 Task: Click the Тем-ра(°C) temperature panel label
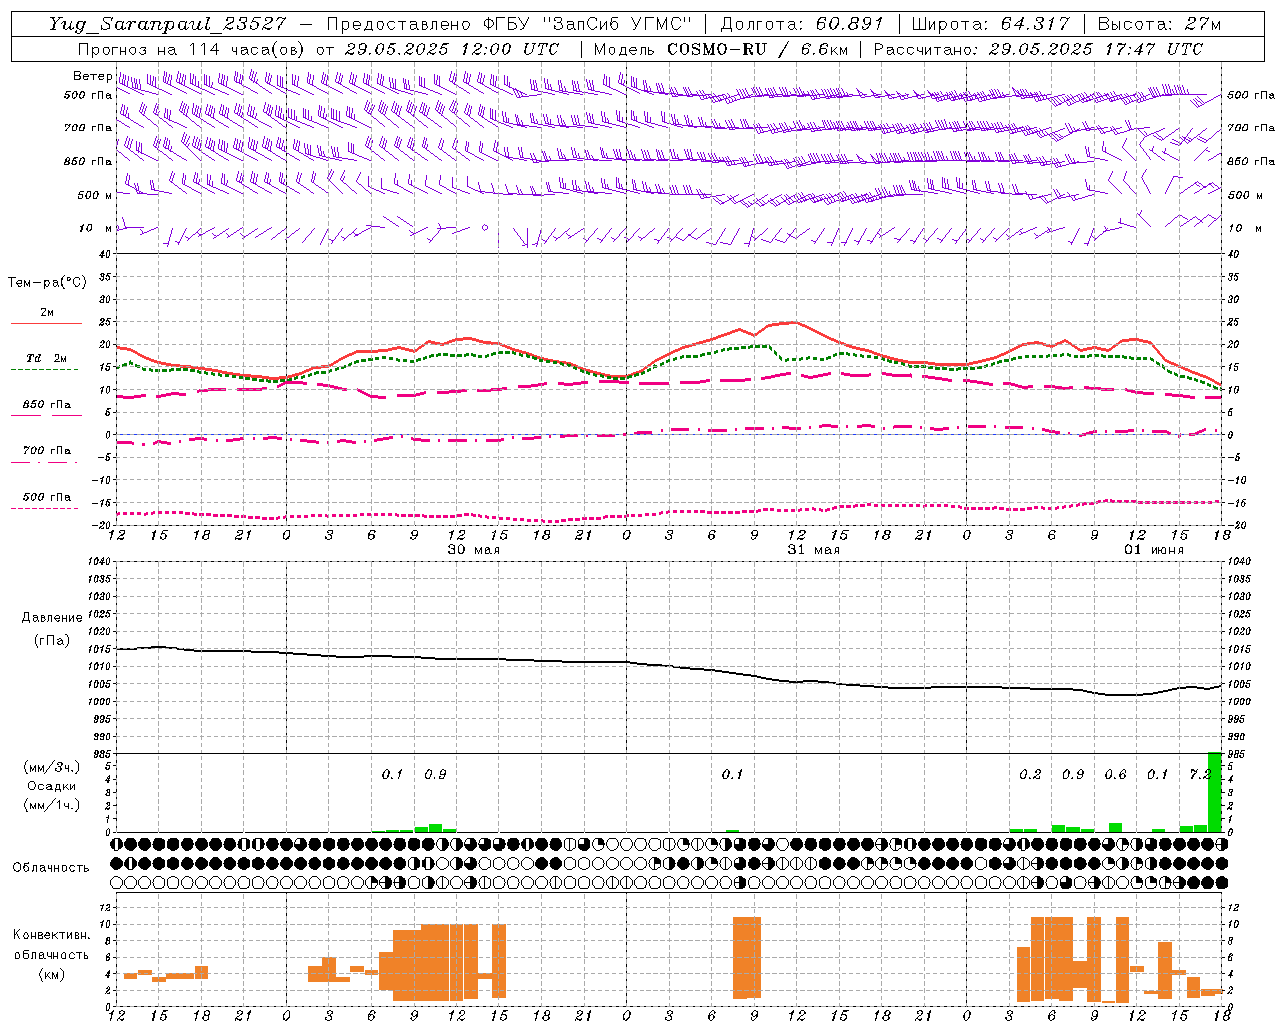click(47, 283)
